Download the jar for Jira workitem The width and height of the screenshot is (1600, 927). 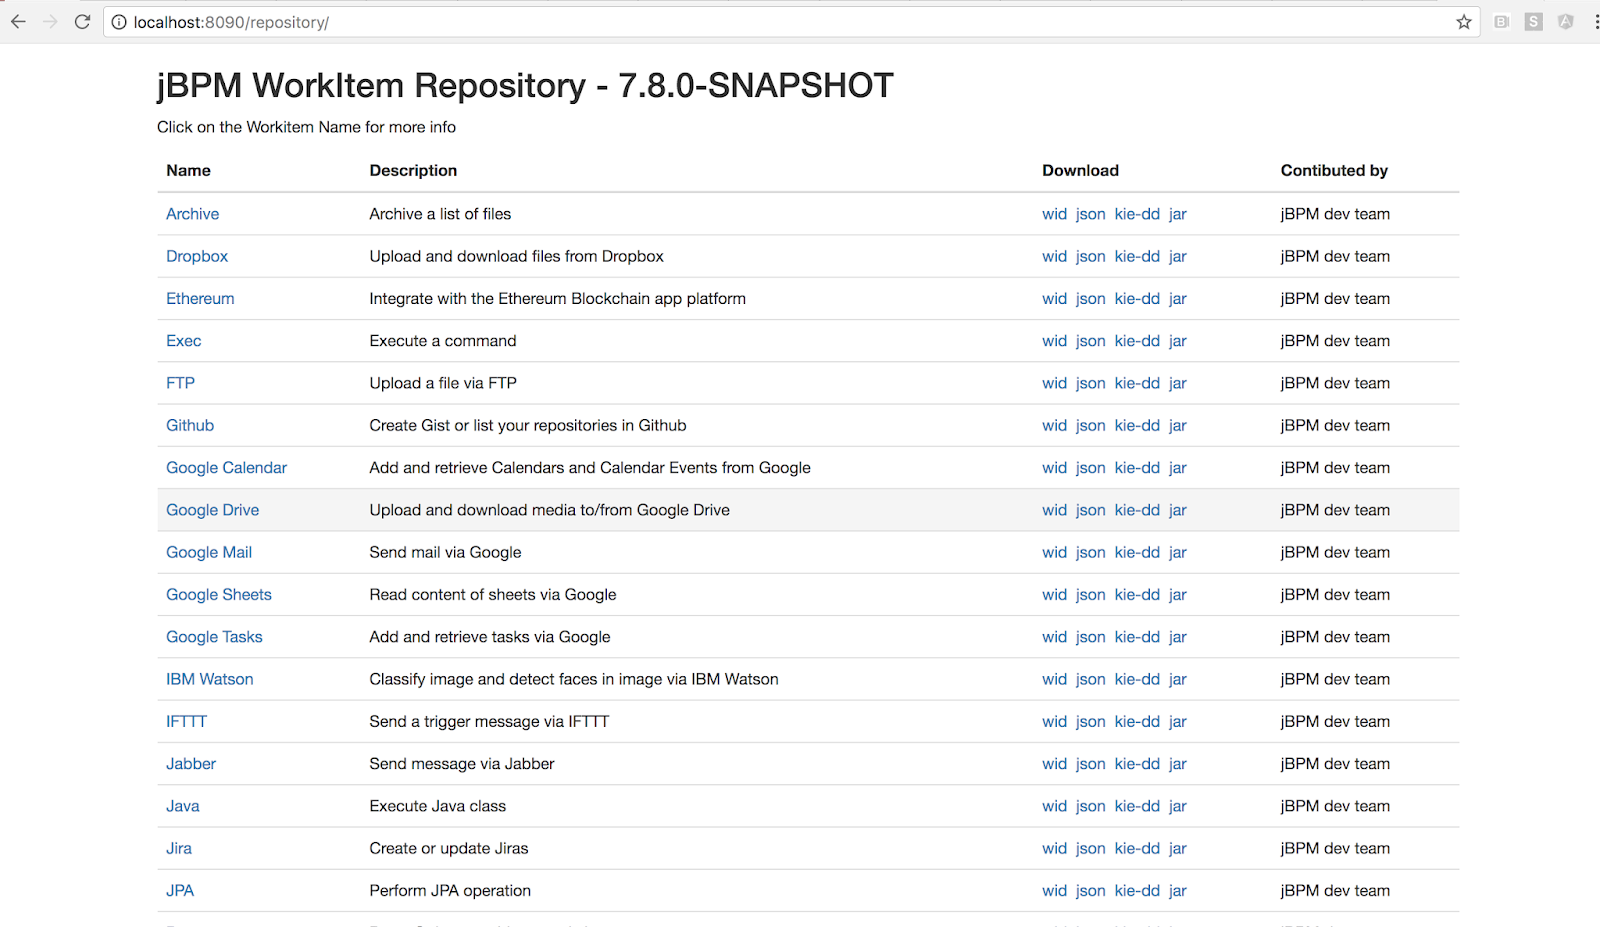point(1177,848)
